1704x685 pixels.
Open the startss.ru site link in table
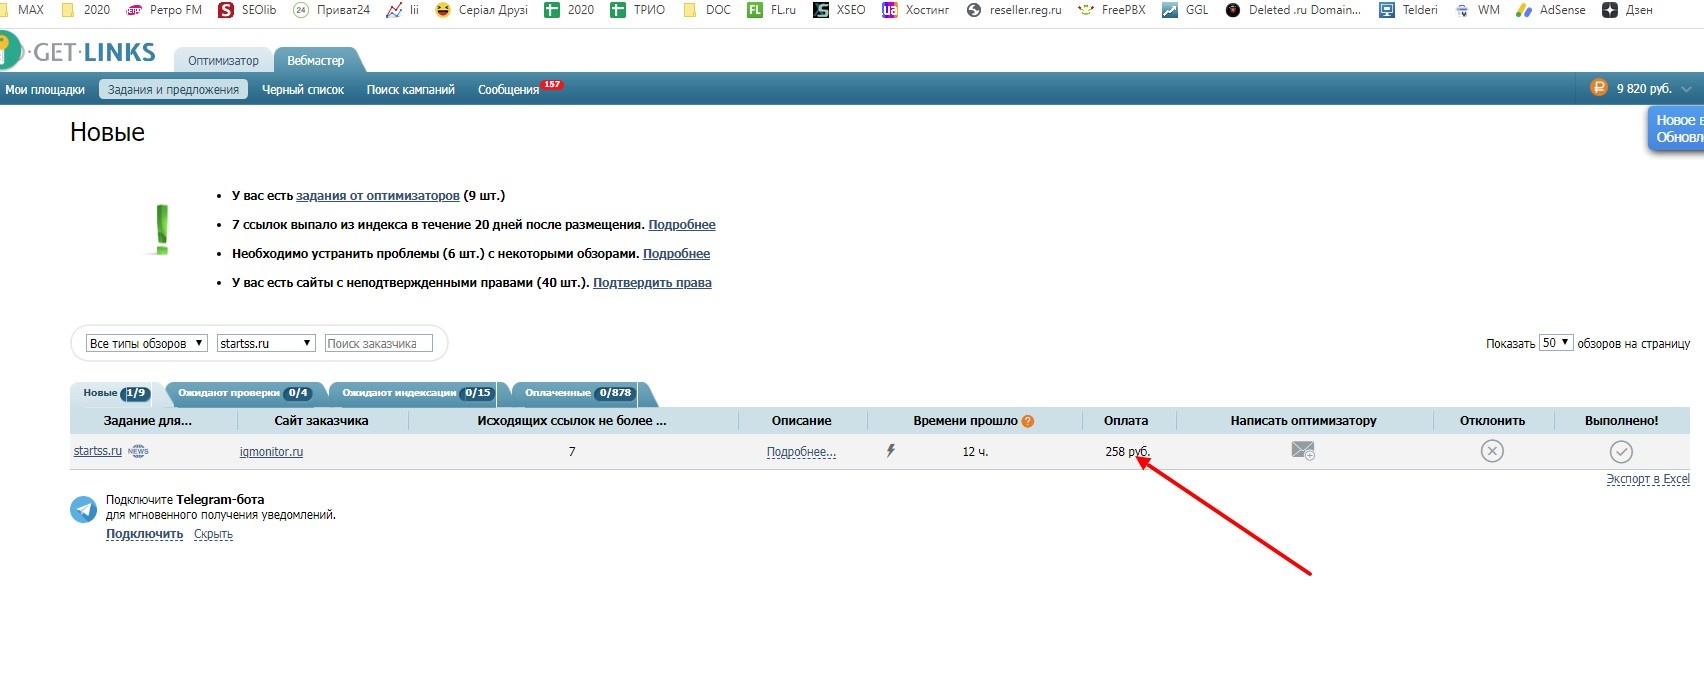pyautogui.click(x=98, y=451)
